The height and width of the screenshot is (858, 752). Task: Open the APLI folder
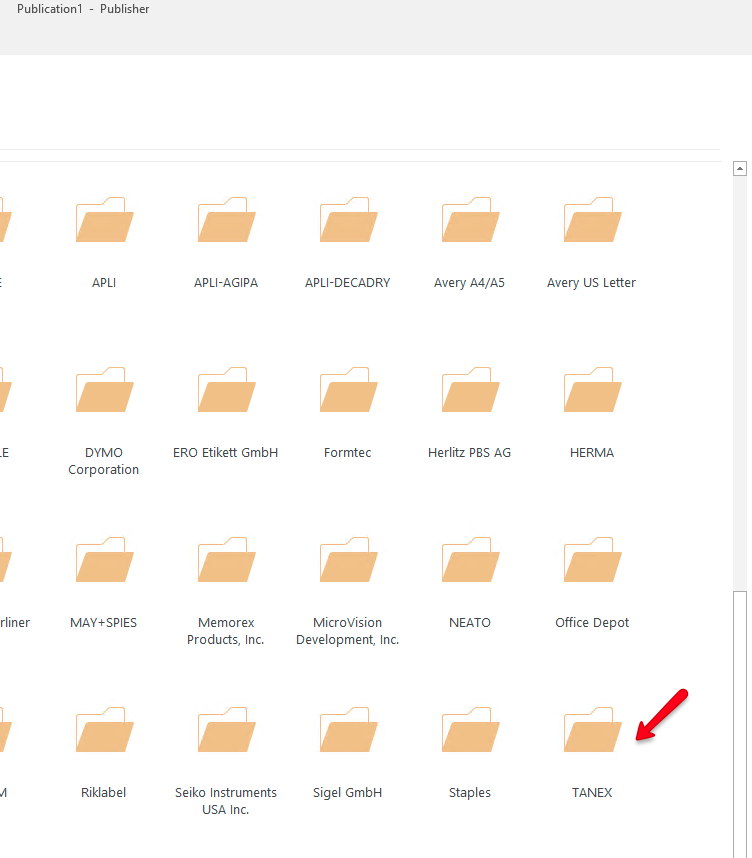[x=104, y=221]
